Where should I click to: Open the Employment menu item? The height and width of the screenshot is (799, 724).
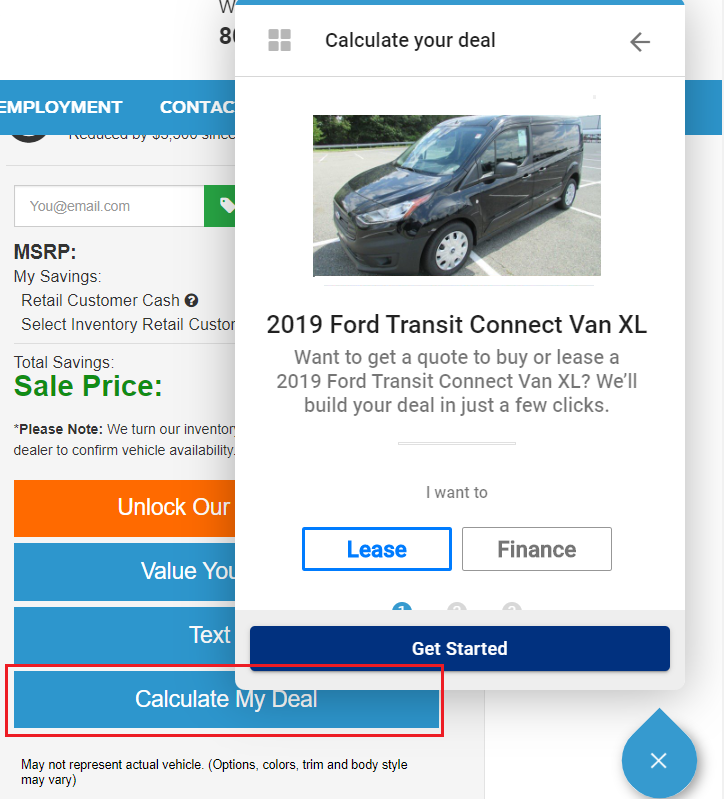tap(61, 107)
